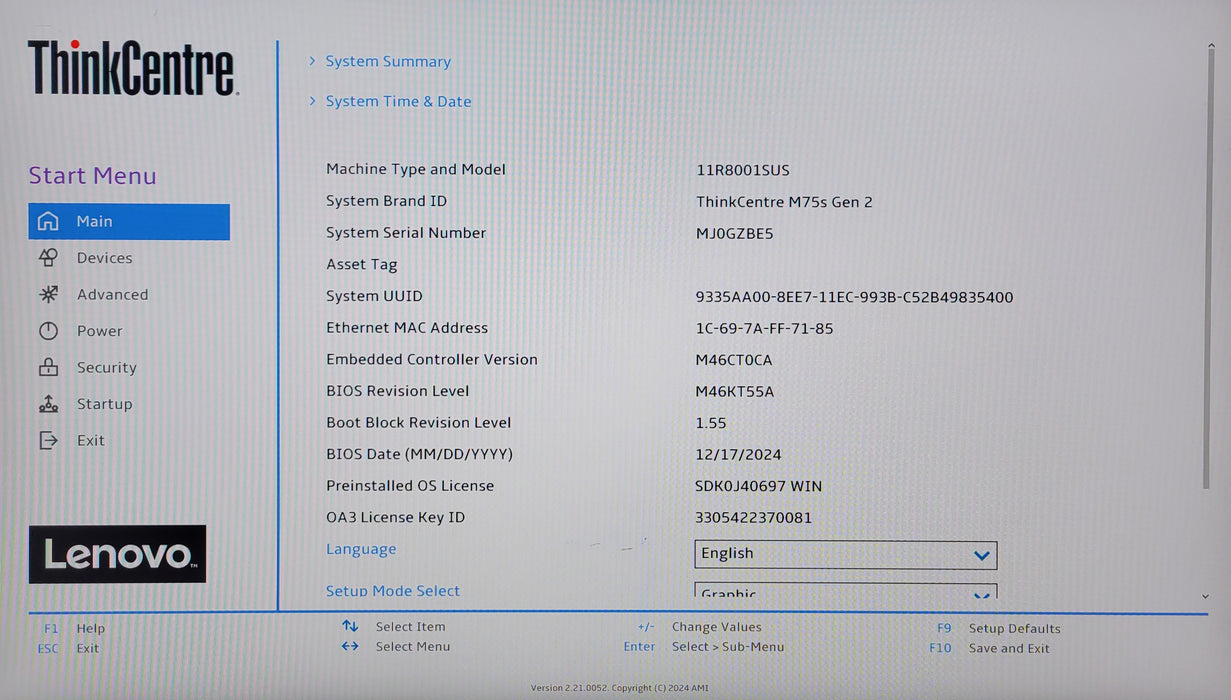1231x700 pixels.
Task: Click the Asset Tag label
Action: click(362, 265)
